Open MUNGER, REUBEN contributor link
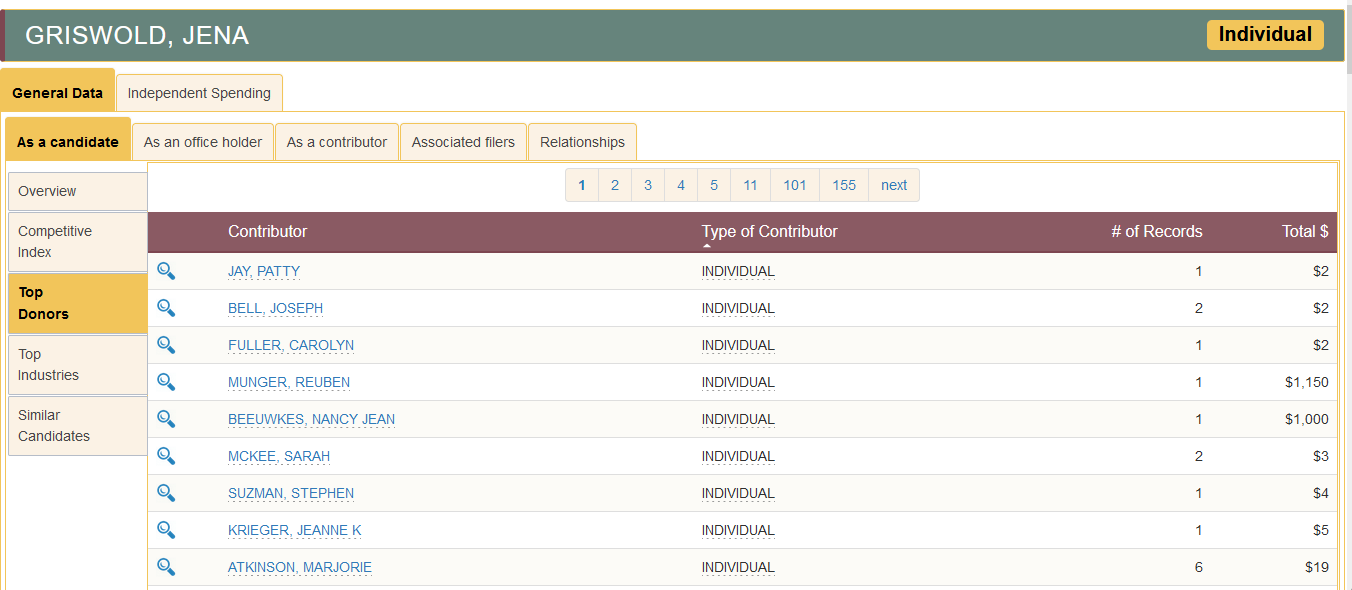Image resolution: width=1352 pixels, height=590 pixels. tap(289, 382)
